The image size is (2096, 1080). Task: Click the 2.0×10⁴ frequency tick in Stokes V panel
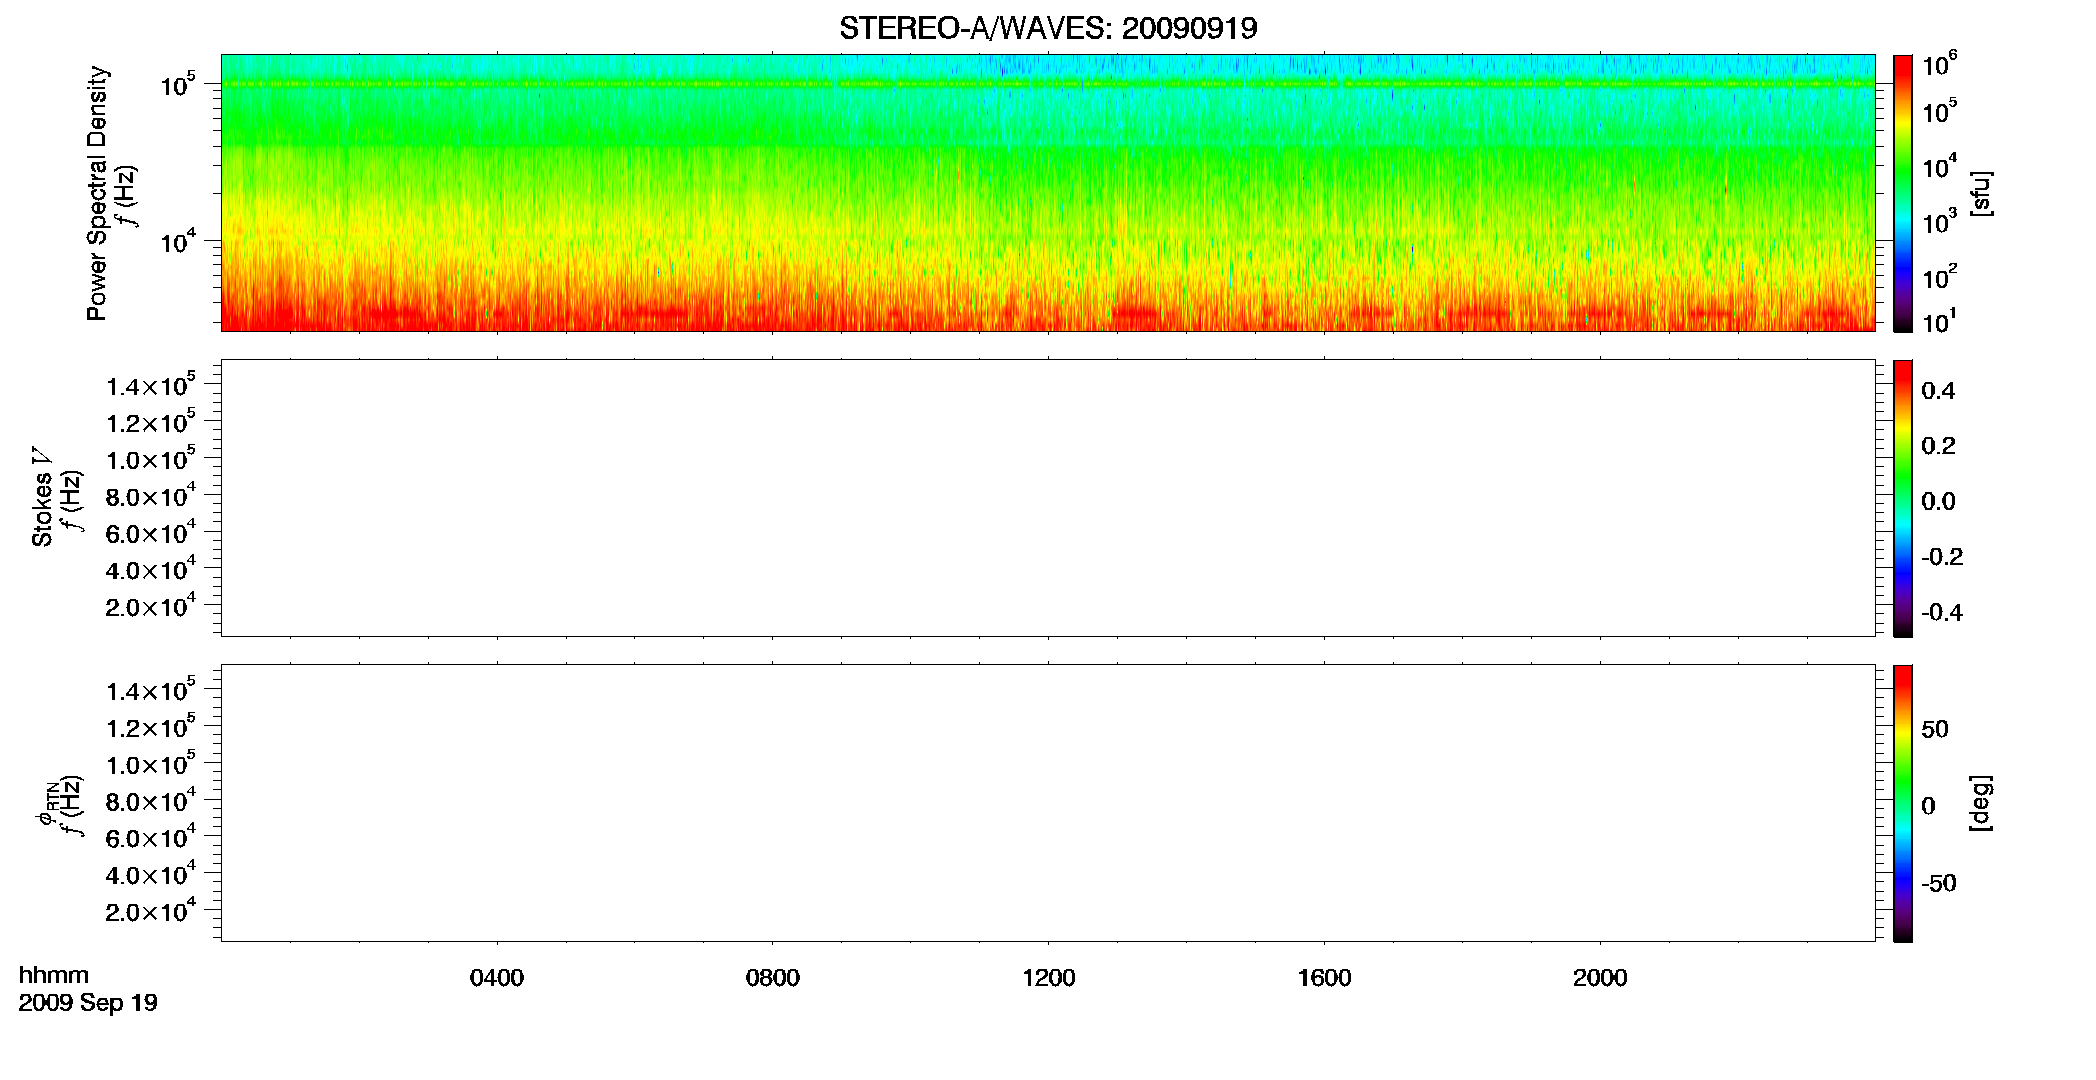tap(151, 605)
